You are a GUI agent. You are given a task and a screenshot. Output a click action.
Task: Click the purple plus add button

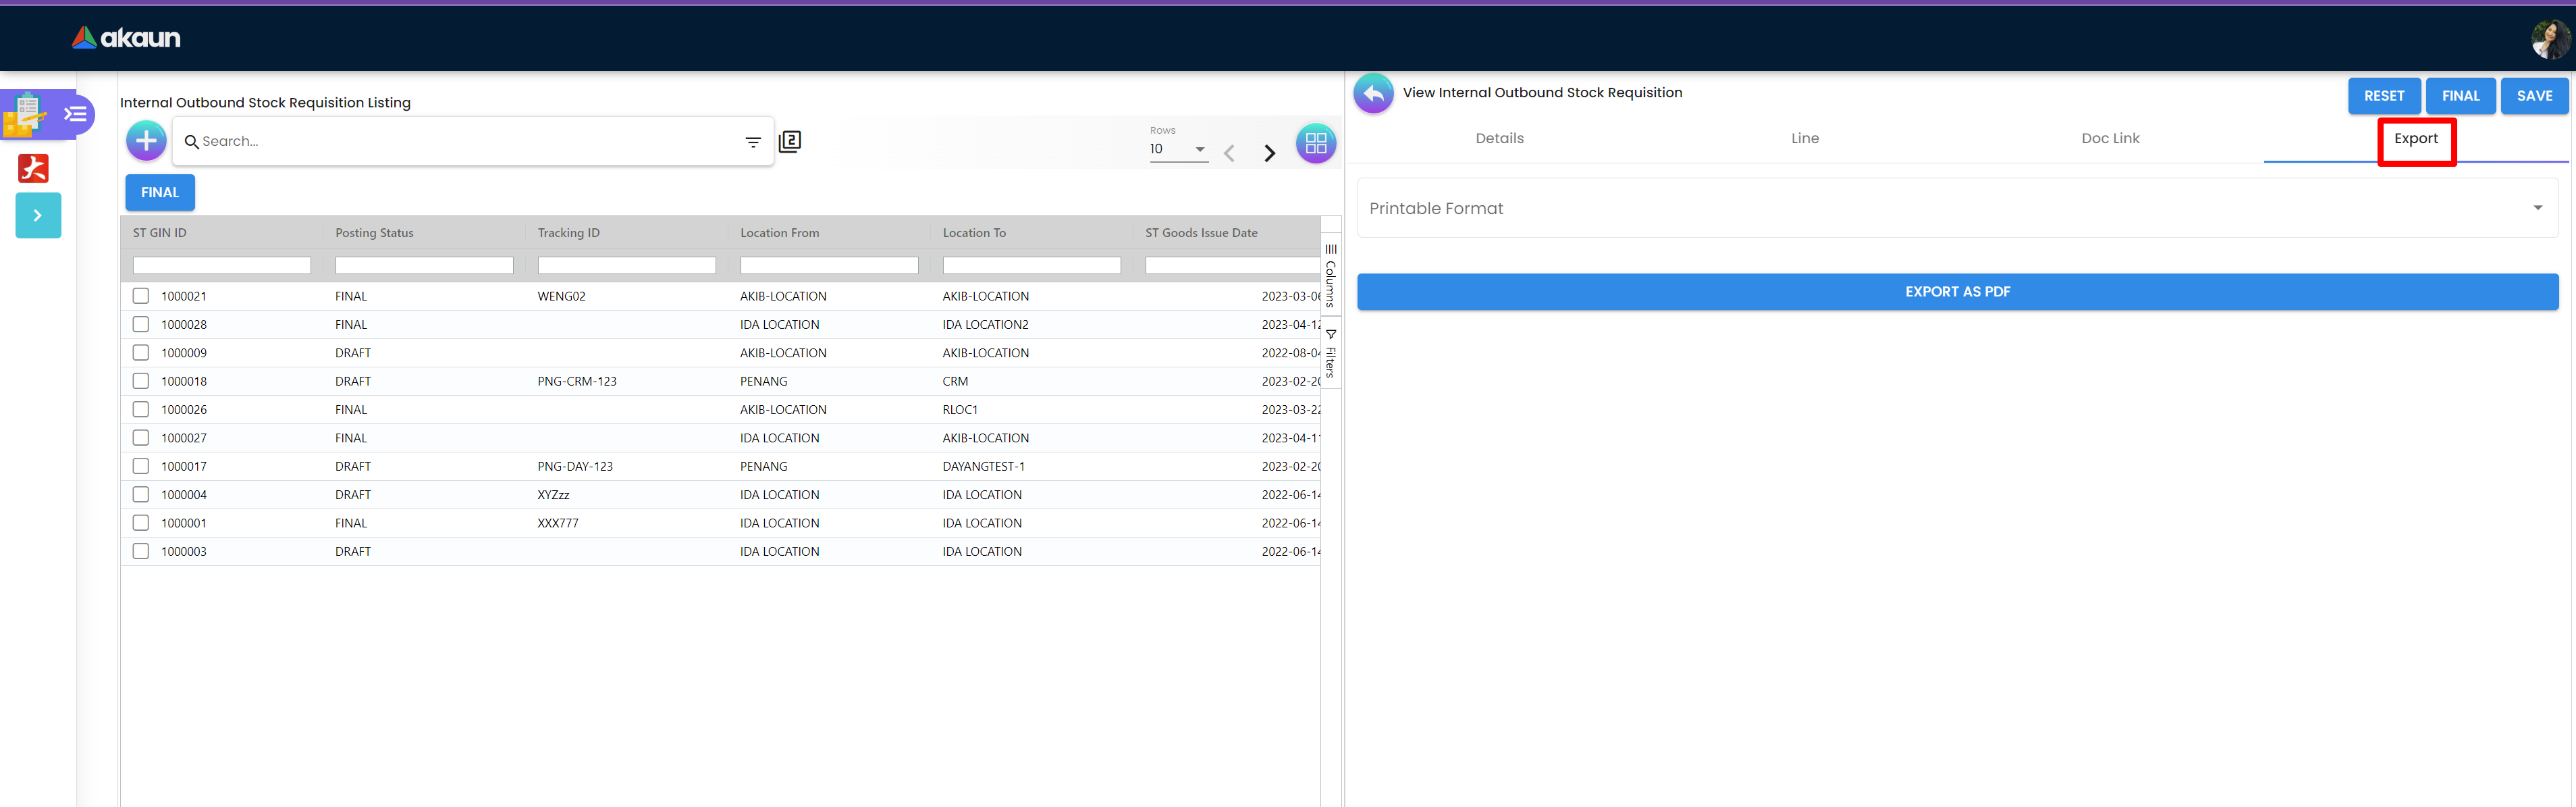pos(146,141)
